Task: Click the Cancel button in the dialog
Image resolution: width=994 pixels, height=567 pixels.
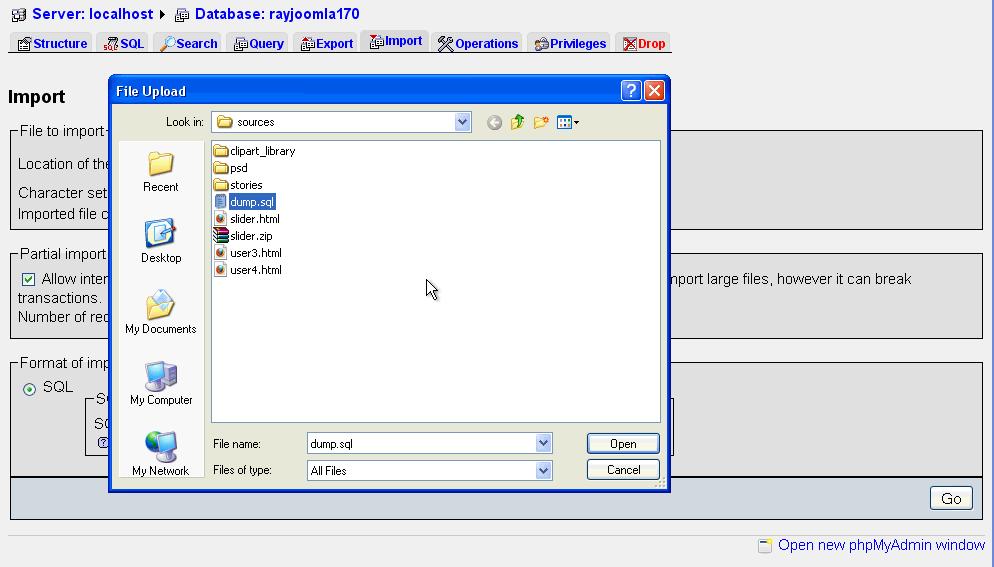Action: coord(623,470)
